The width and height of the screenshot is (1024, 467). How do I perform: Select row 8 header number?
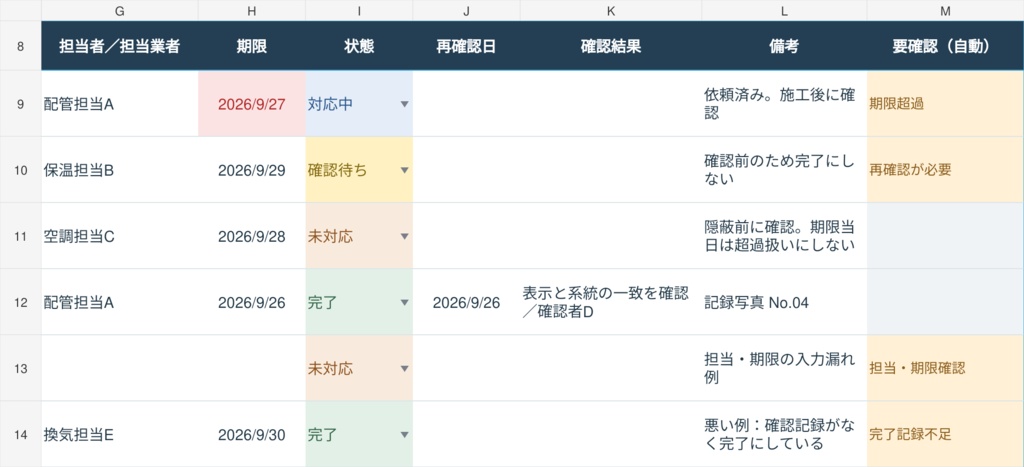20,46
